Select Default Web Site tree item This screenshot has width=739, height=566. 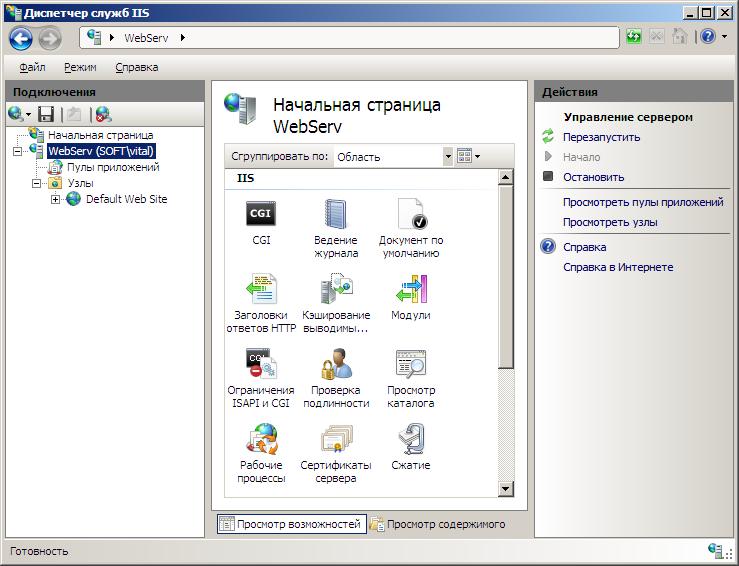[126, 199]
